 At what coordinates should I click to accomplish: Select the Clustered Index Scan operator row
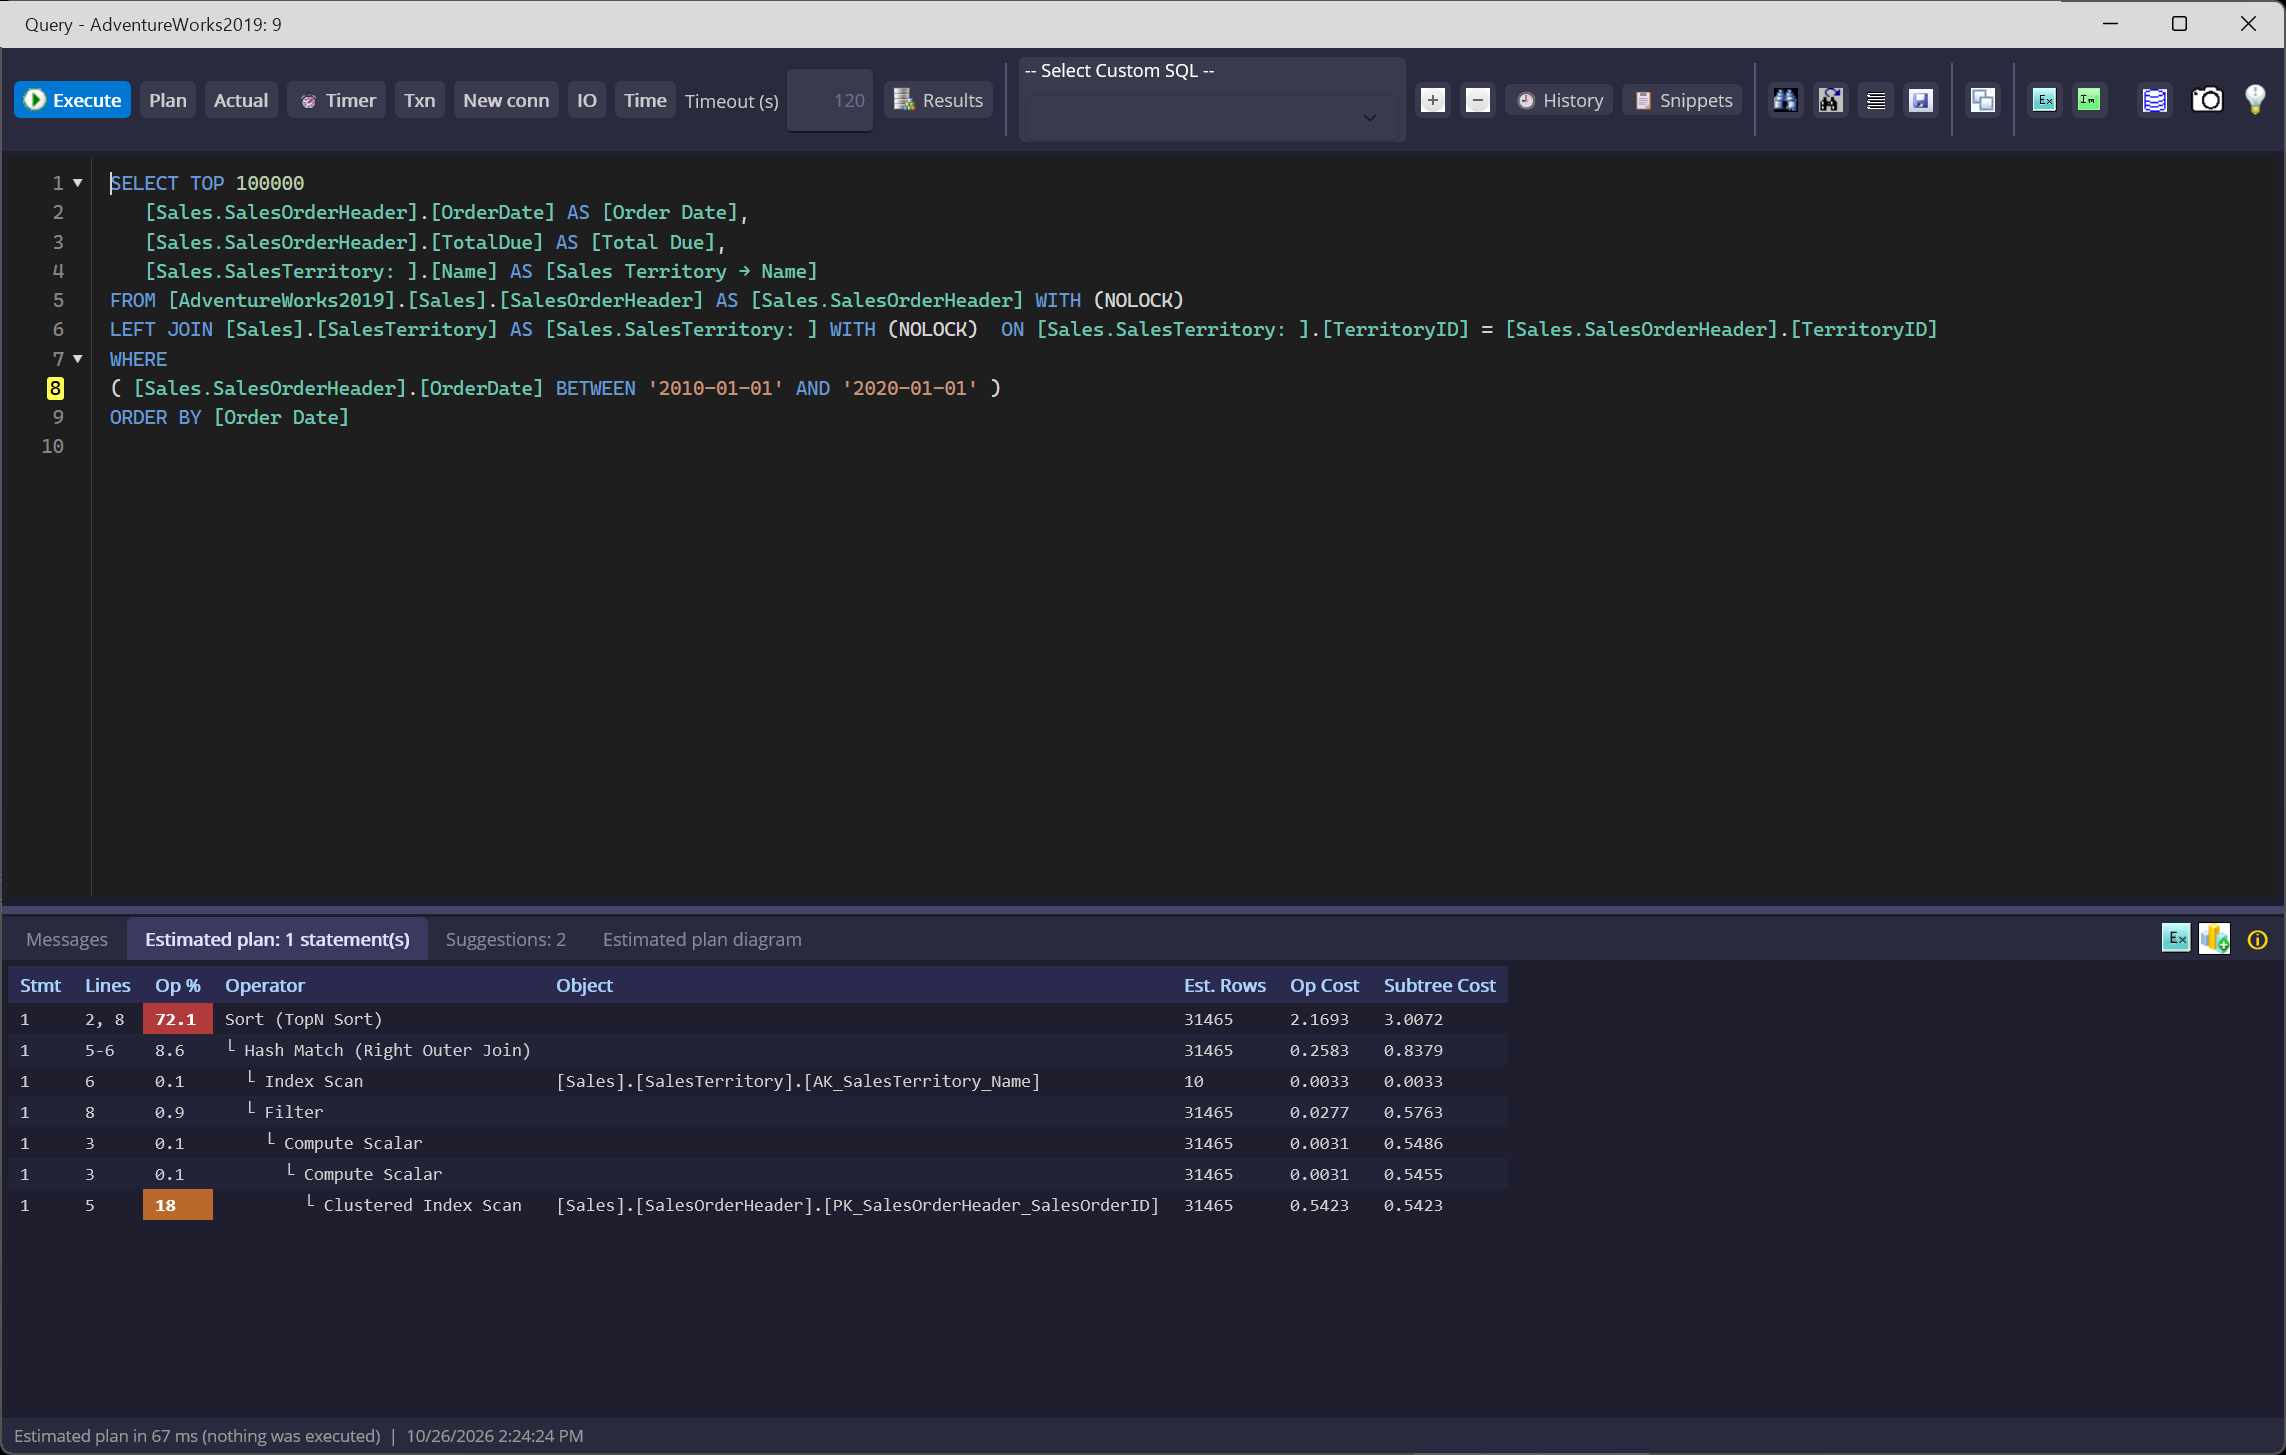757,1205
